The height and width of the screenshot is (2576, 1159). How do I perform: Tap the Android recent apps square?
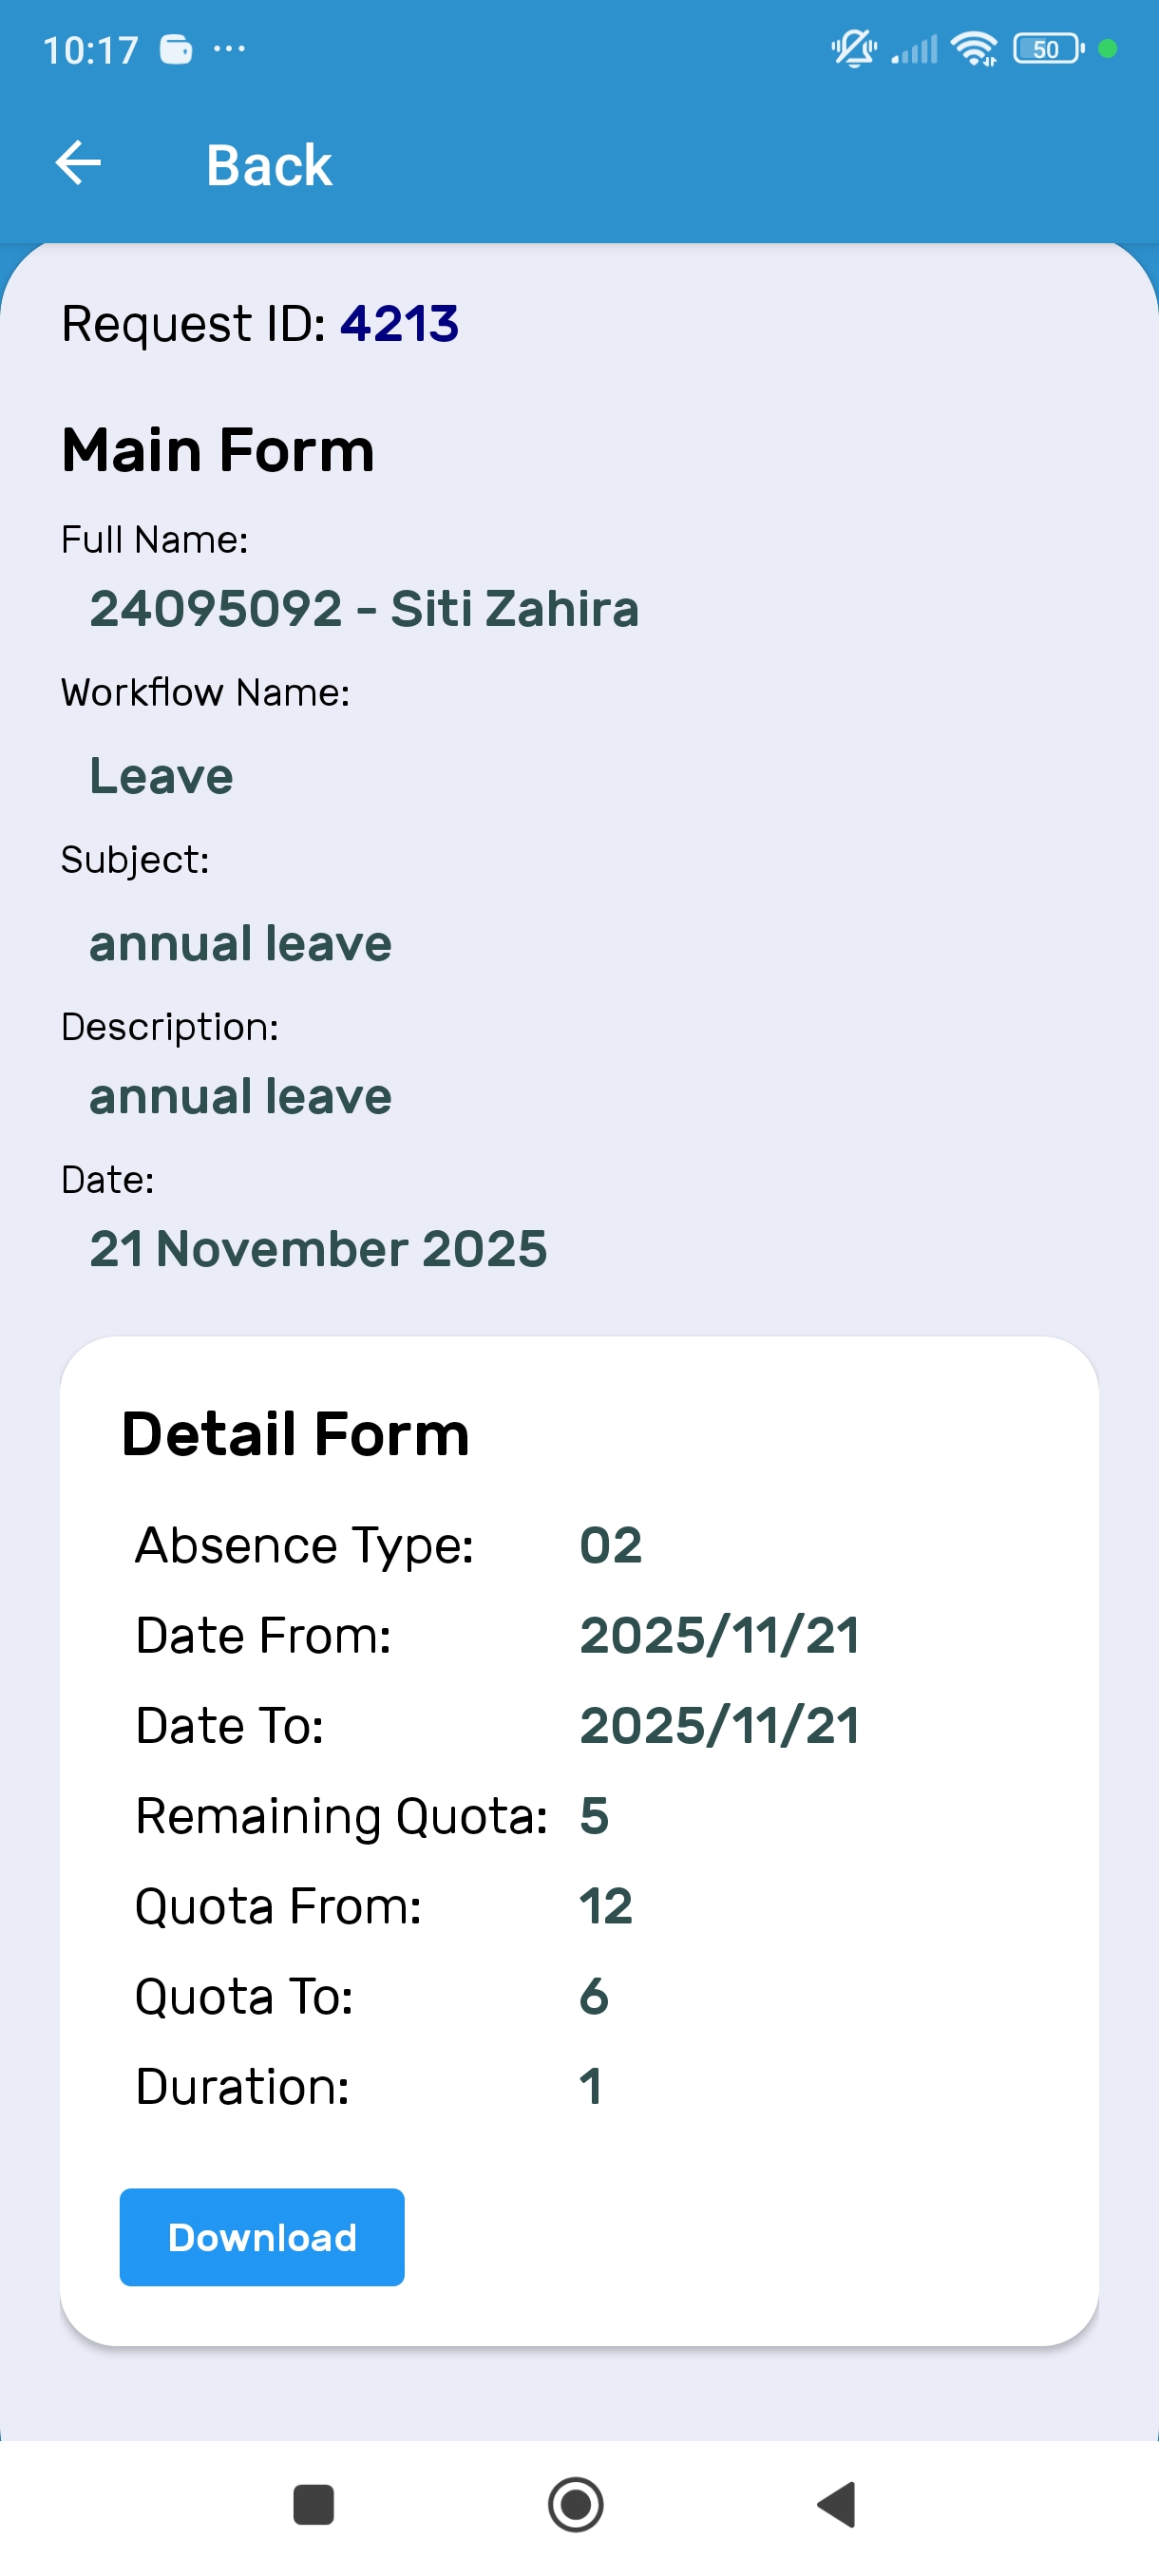313,2504
